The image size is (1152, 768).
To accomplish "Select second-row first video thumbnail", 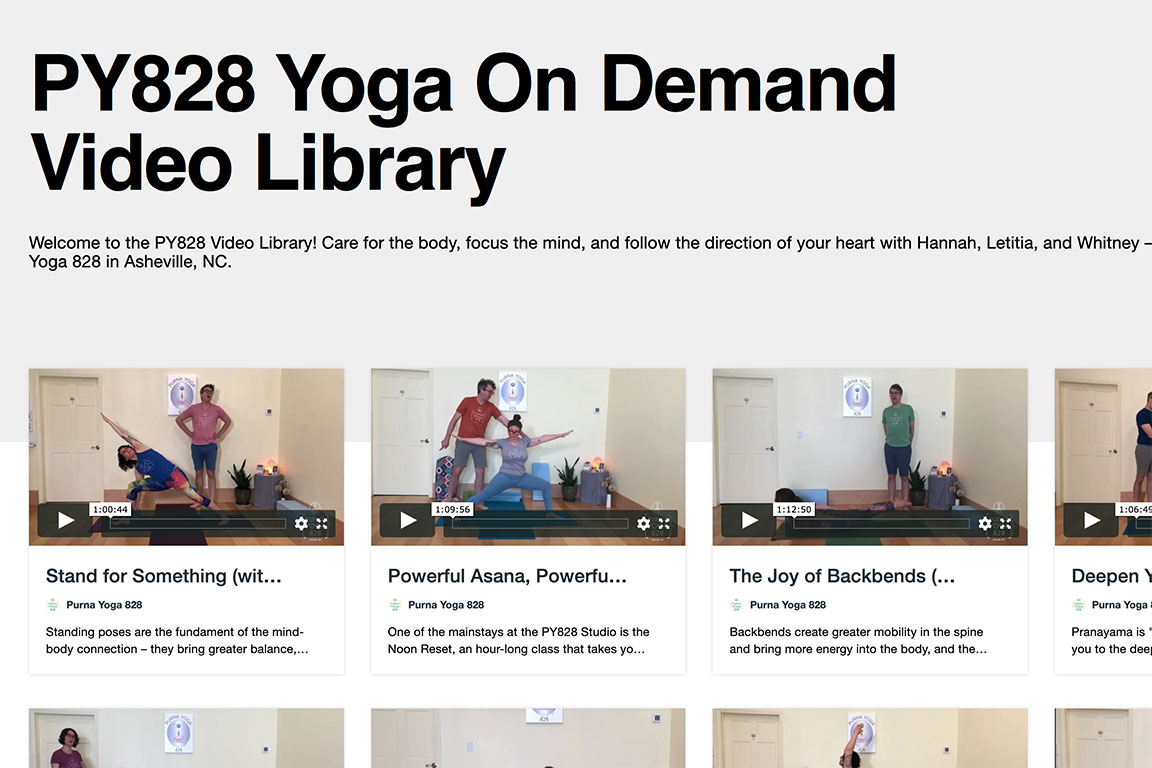I will [187, 738].
